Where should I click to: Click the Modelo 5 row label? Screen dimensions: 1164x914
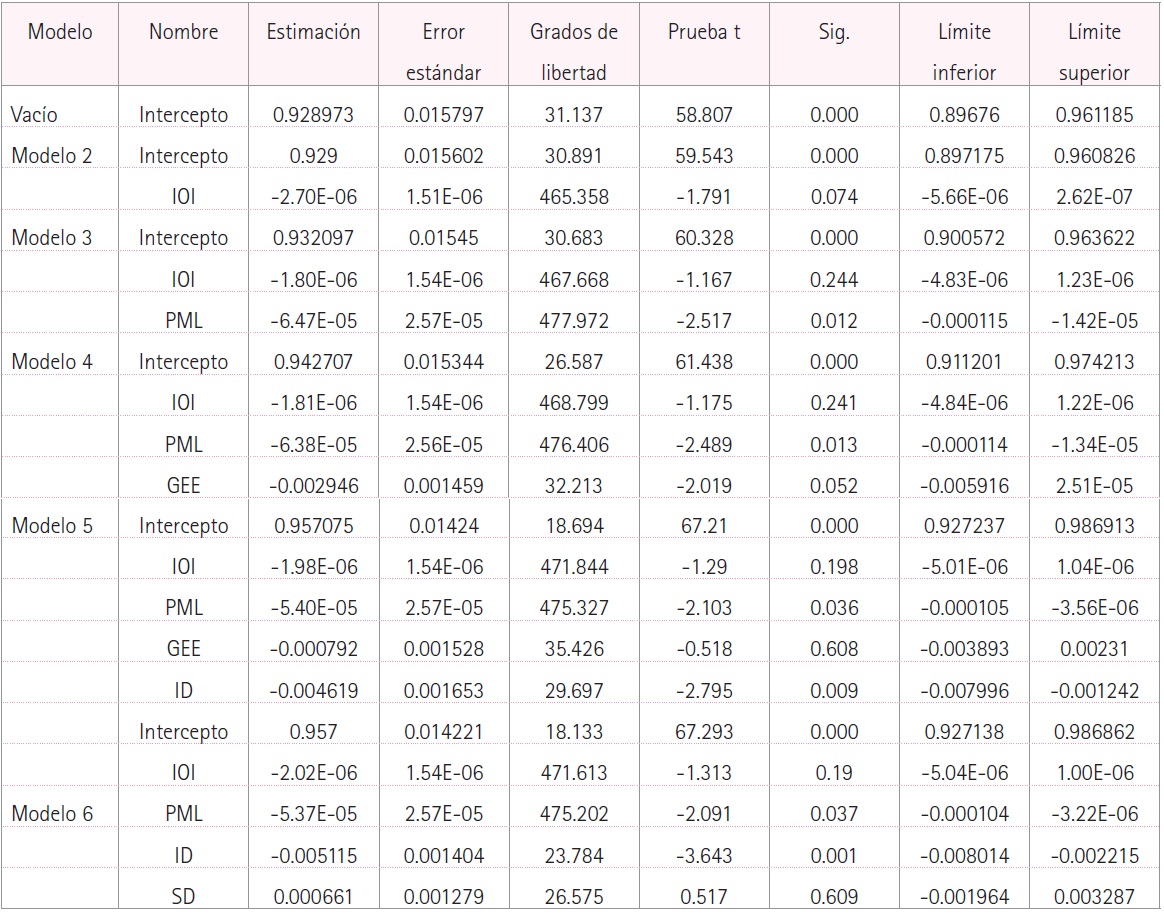[x=52, y=526]
